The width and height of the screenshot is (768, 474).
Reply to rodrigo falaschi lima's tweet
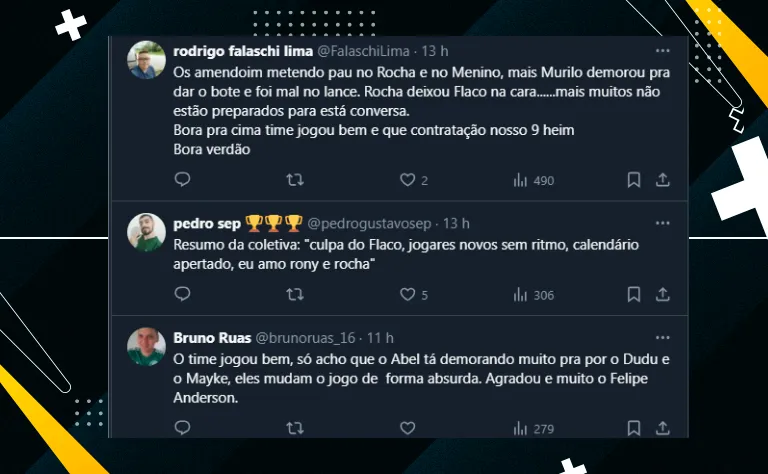click(182, 180)
